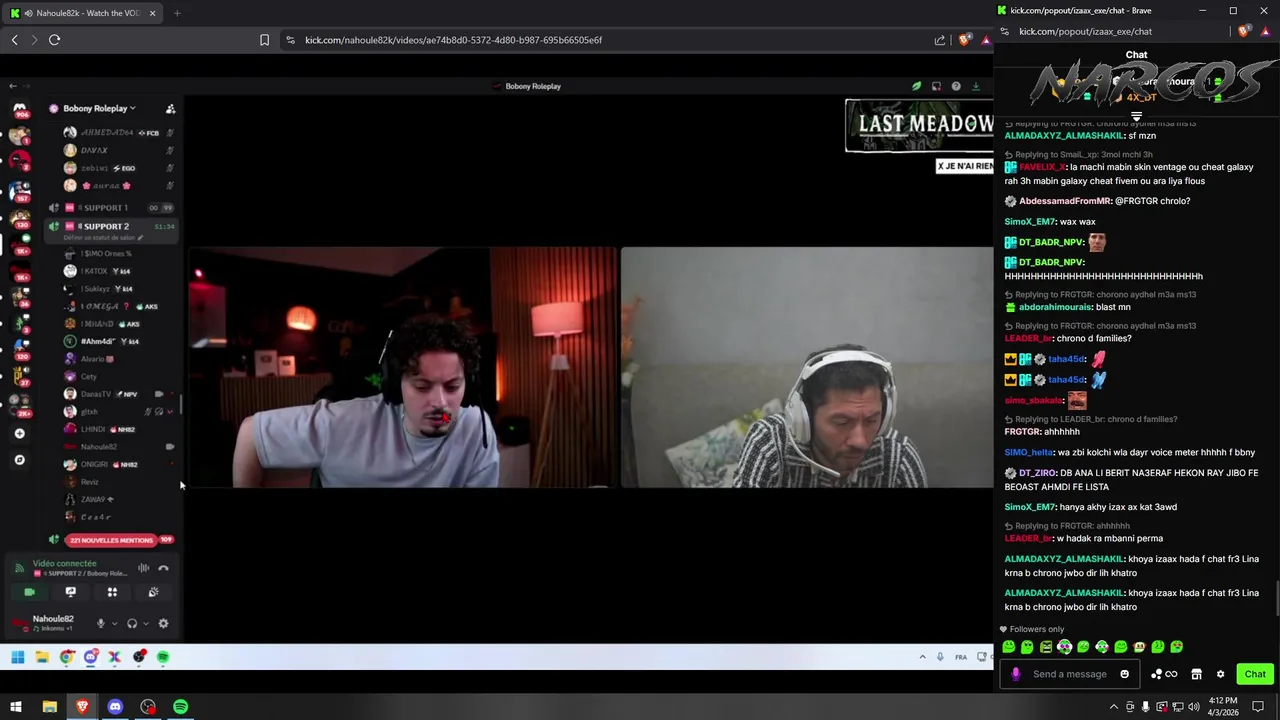Focus the Send a message input
1280x720 pixels.
click(x=1069, y=674)
